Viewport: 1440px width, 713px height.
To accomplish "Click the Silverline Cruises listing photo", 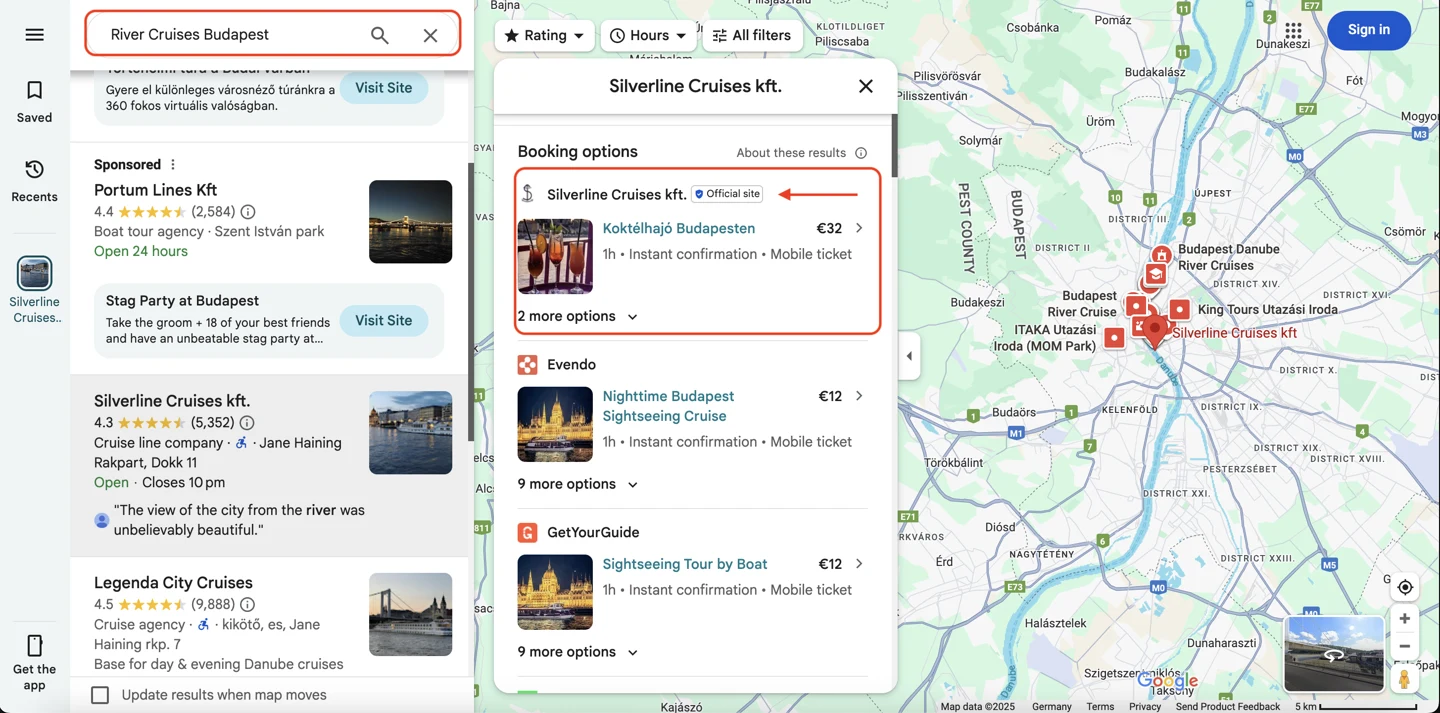I will click(x=410, y=433).
